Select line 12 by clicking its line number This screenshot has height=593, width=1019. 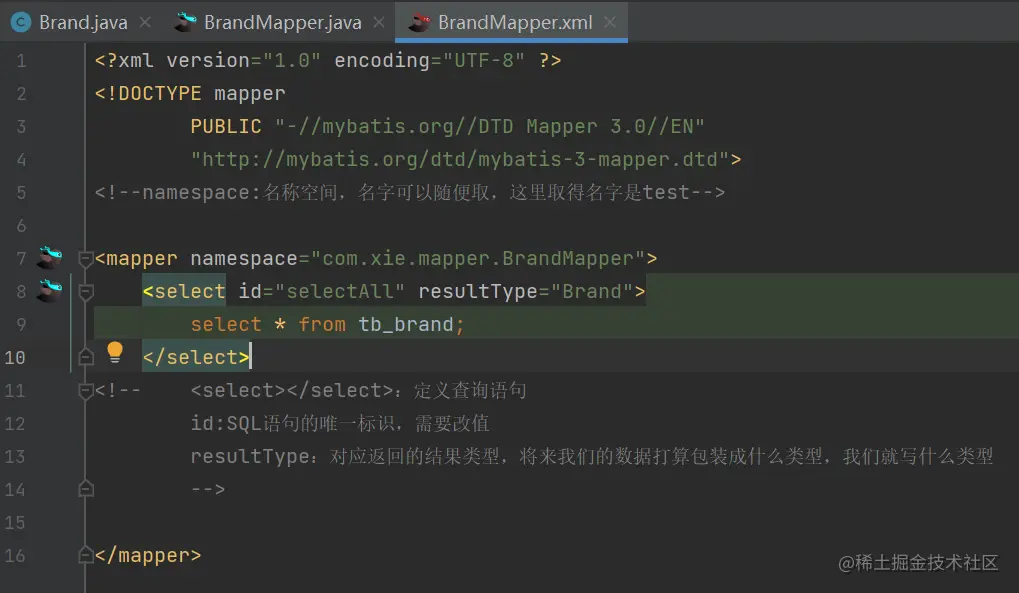coord(15,423)
